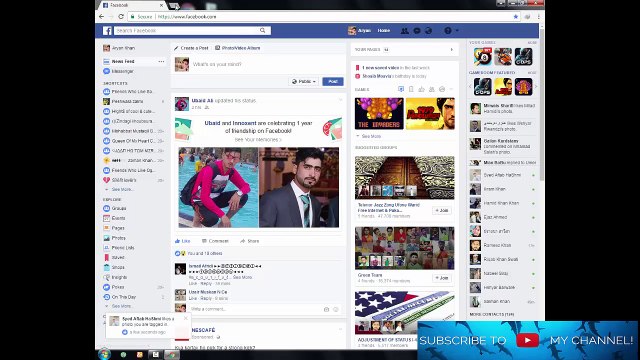Open Insights in Explore section

point(119,277)
